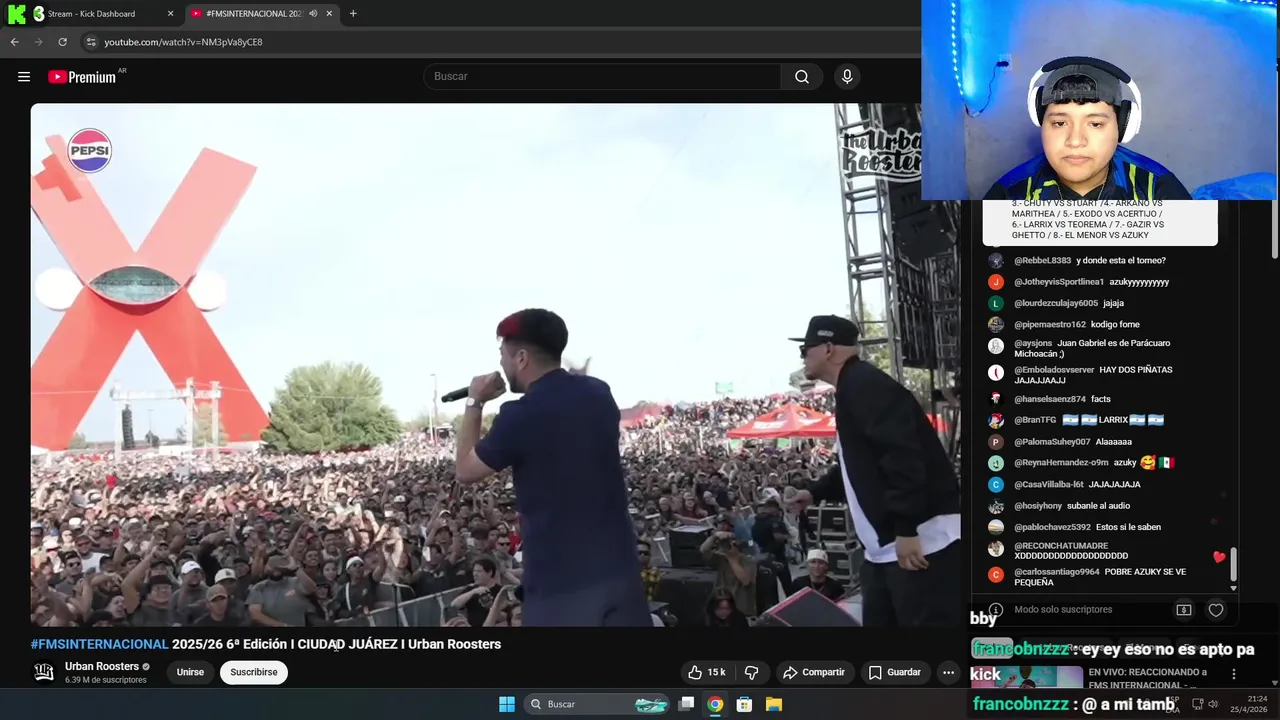View site information icon in address bar

point(91,42)
